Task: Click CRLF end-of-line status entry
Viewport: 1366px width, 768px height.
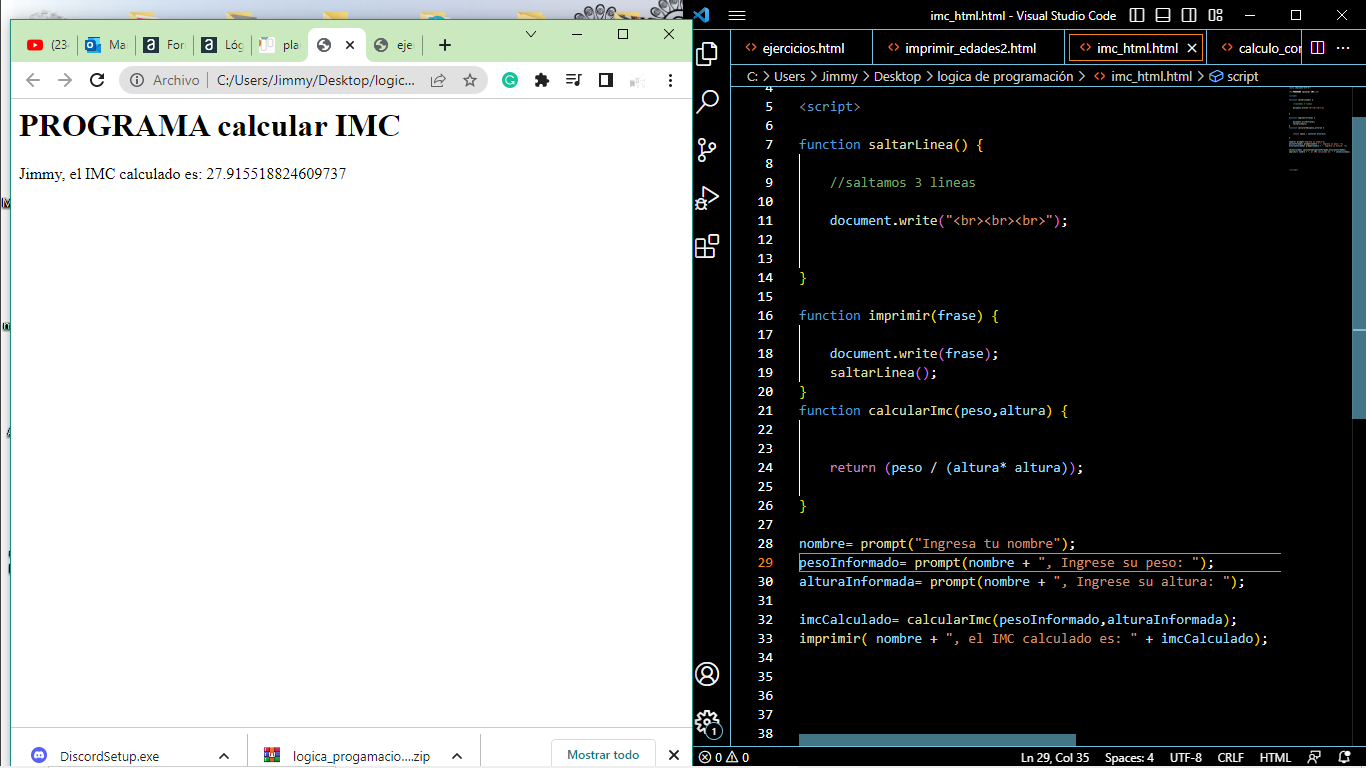Action: (x=1230, y=757)
